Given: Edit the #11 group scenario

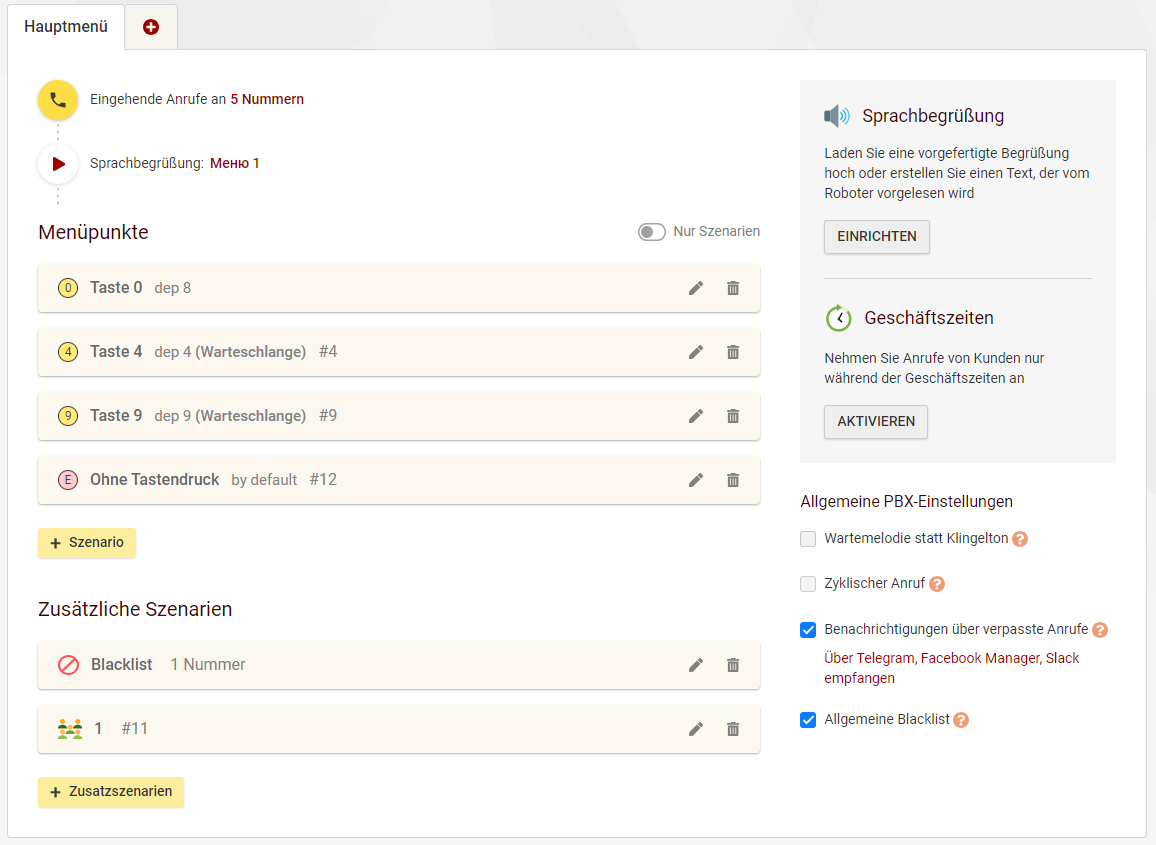Looking at the screenshot, I should click(696, 729).
